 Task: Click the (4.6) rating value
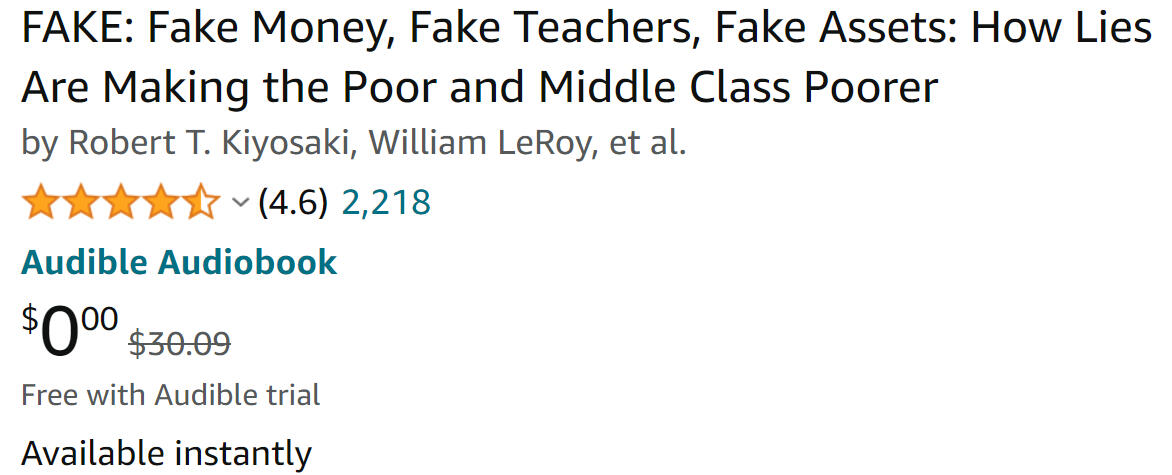pyautogui.click(x=293, y=202)
